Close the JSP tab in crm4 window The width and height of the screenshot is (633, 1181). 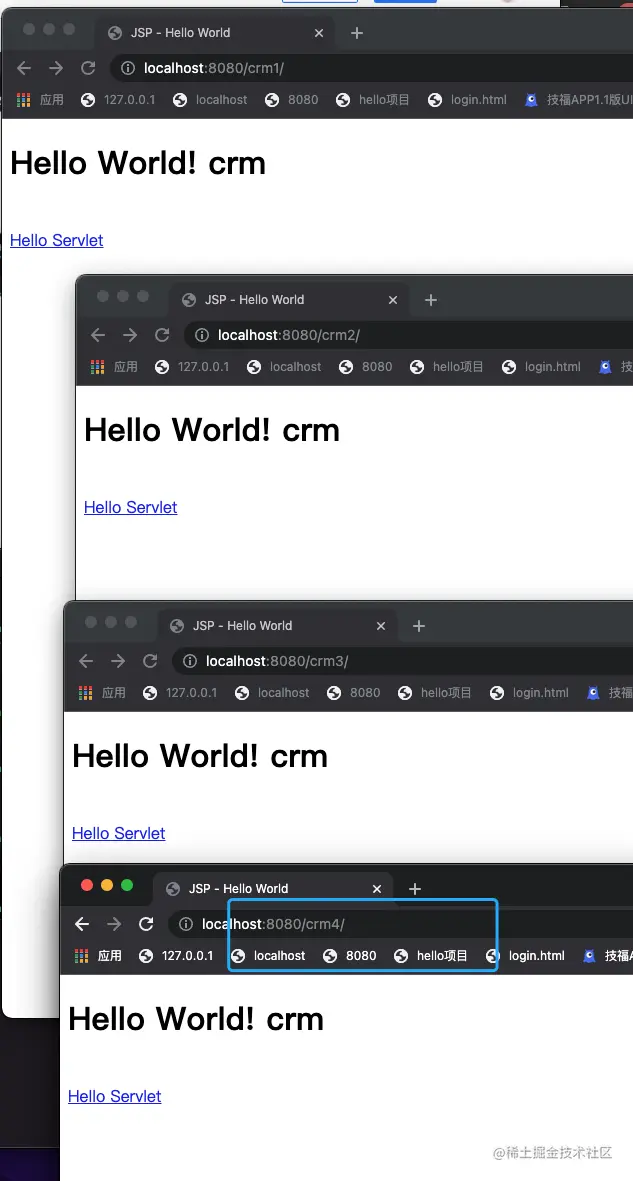tap(377, 889)
